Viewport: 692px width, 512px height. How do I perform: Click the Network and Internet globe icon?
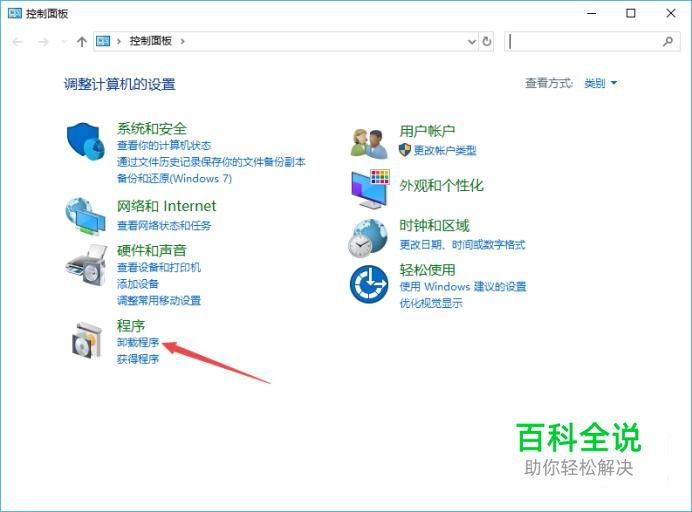point(85,216)
